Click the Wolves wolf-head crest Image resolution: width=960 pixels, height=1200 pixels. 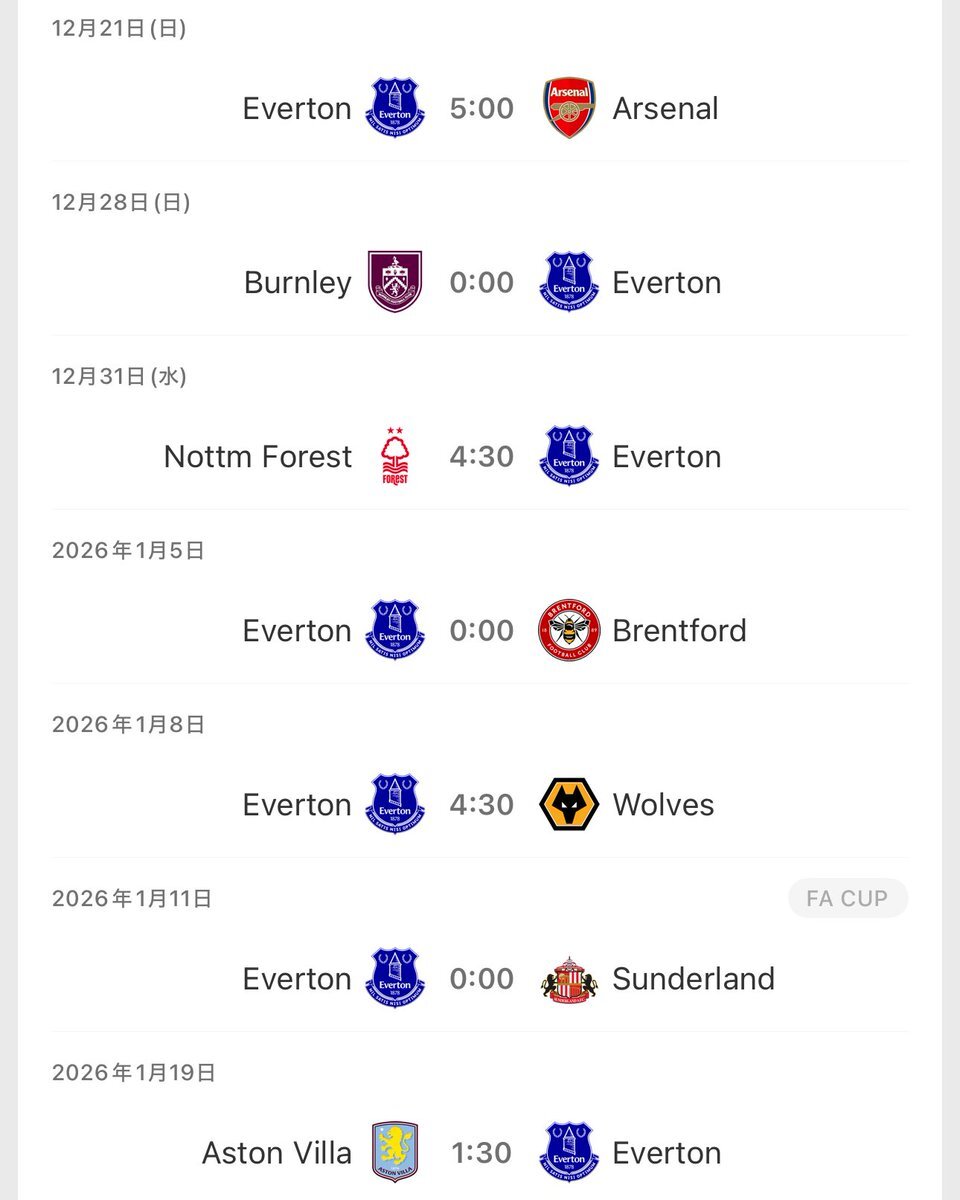(569, 804)
